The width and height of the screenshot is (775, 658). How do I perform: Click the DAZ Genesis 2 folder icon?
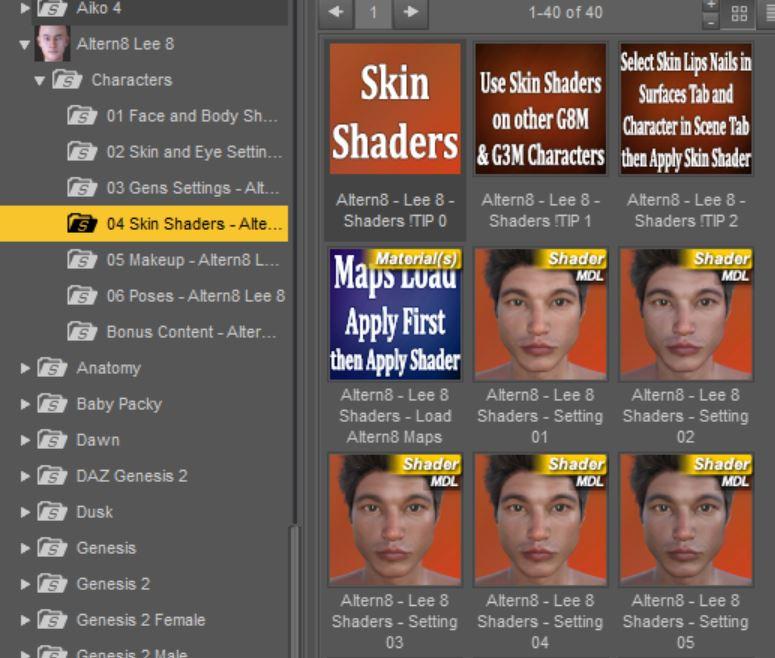(x=52, y=476)
